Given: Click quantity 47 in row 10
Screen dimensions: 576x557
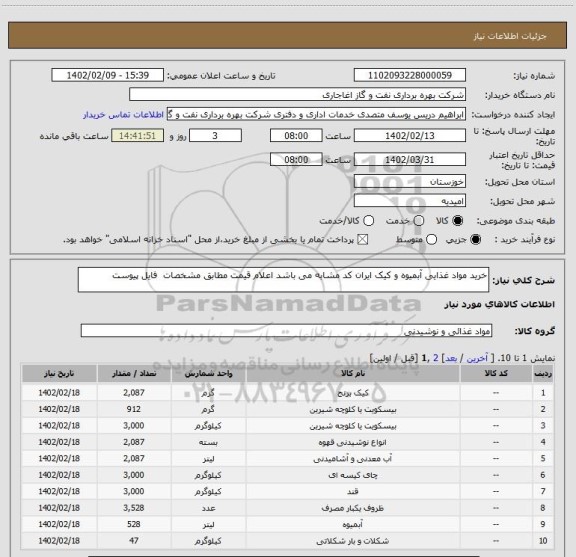Looking at the screenshot, I should coord(134,540).
